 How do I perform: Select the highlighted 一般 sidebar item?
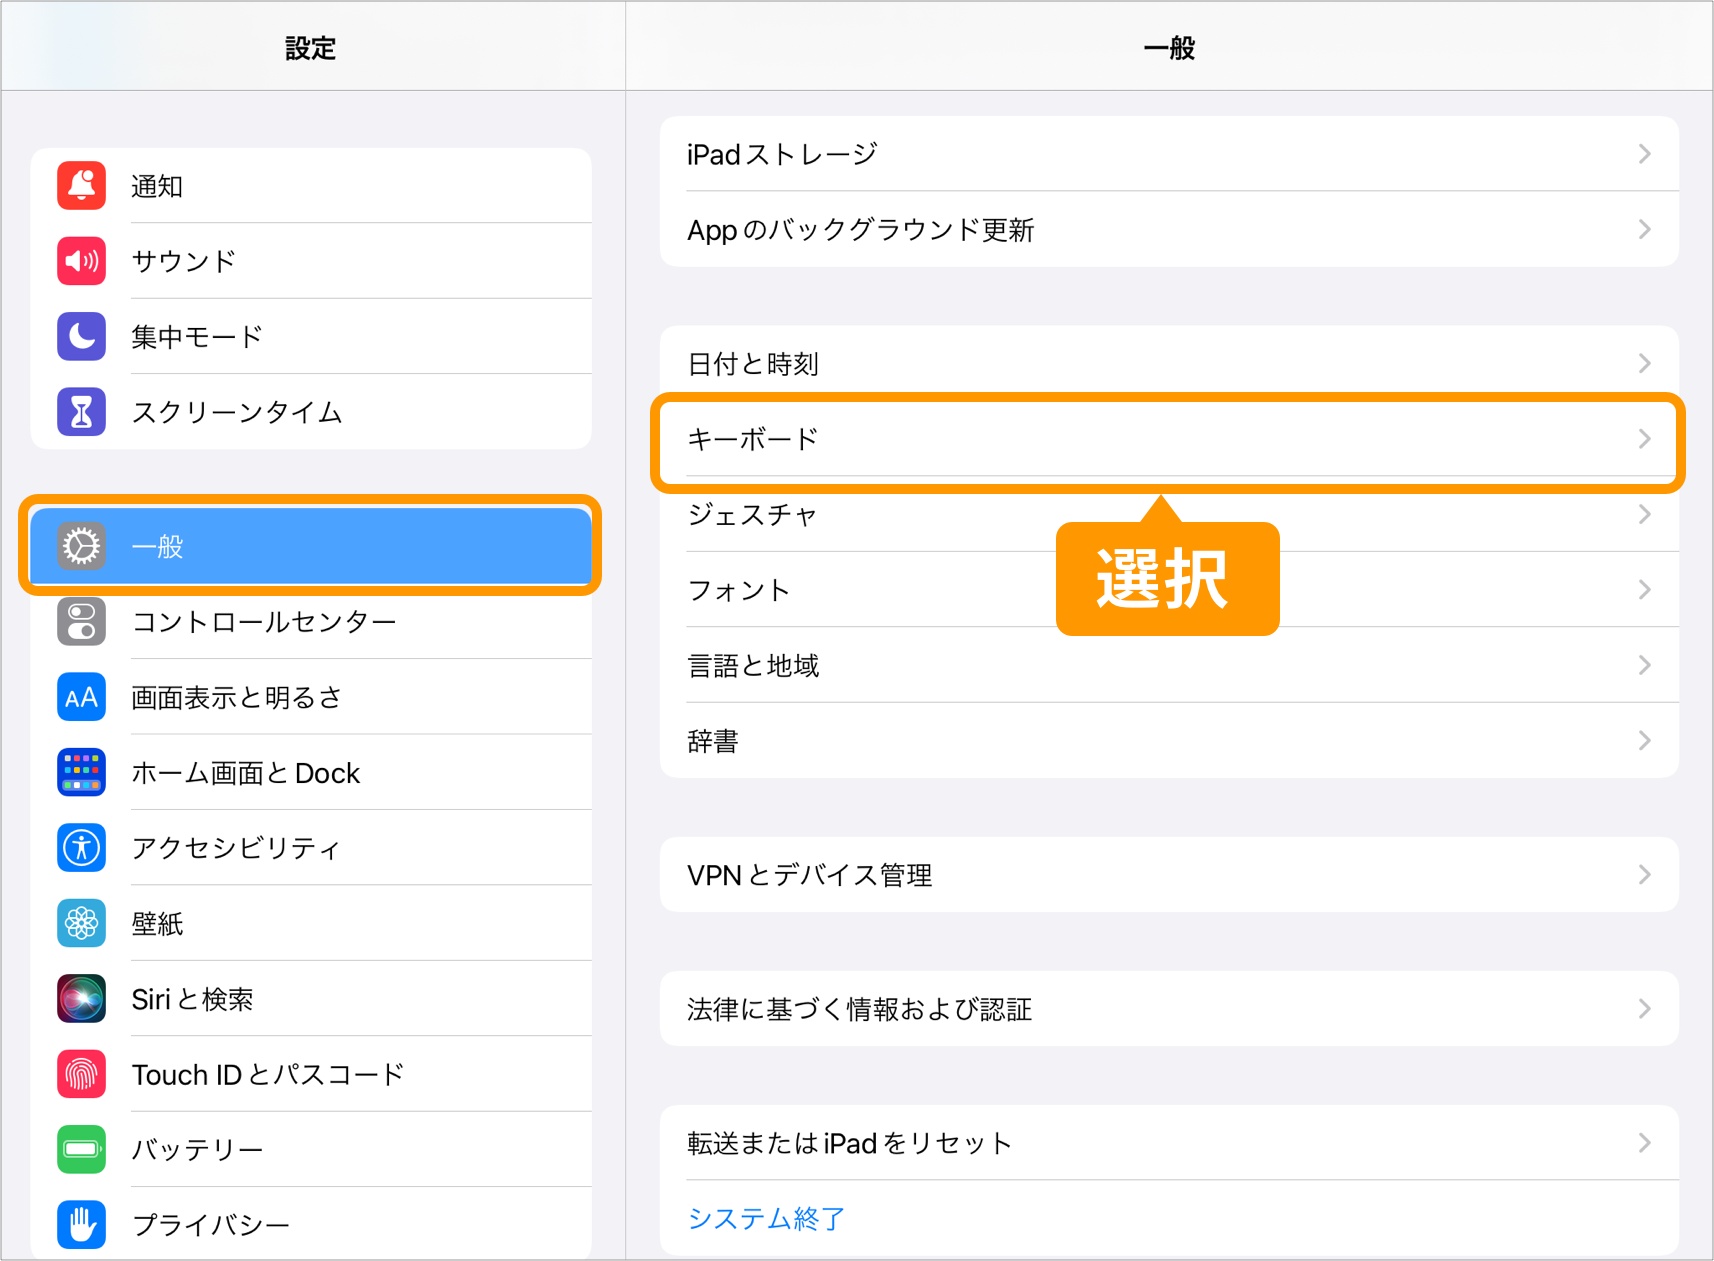[310, 547]
